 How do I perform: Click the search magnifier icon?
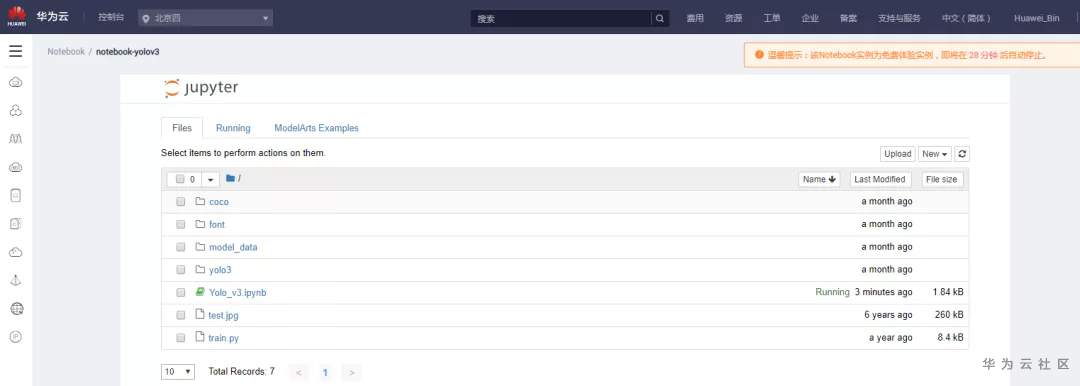click(660, 19)
